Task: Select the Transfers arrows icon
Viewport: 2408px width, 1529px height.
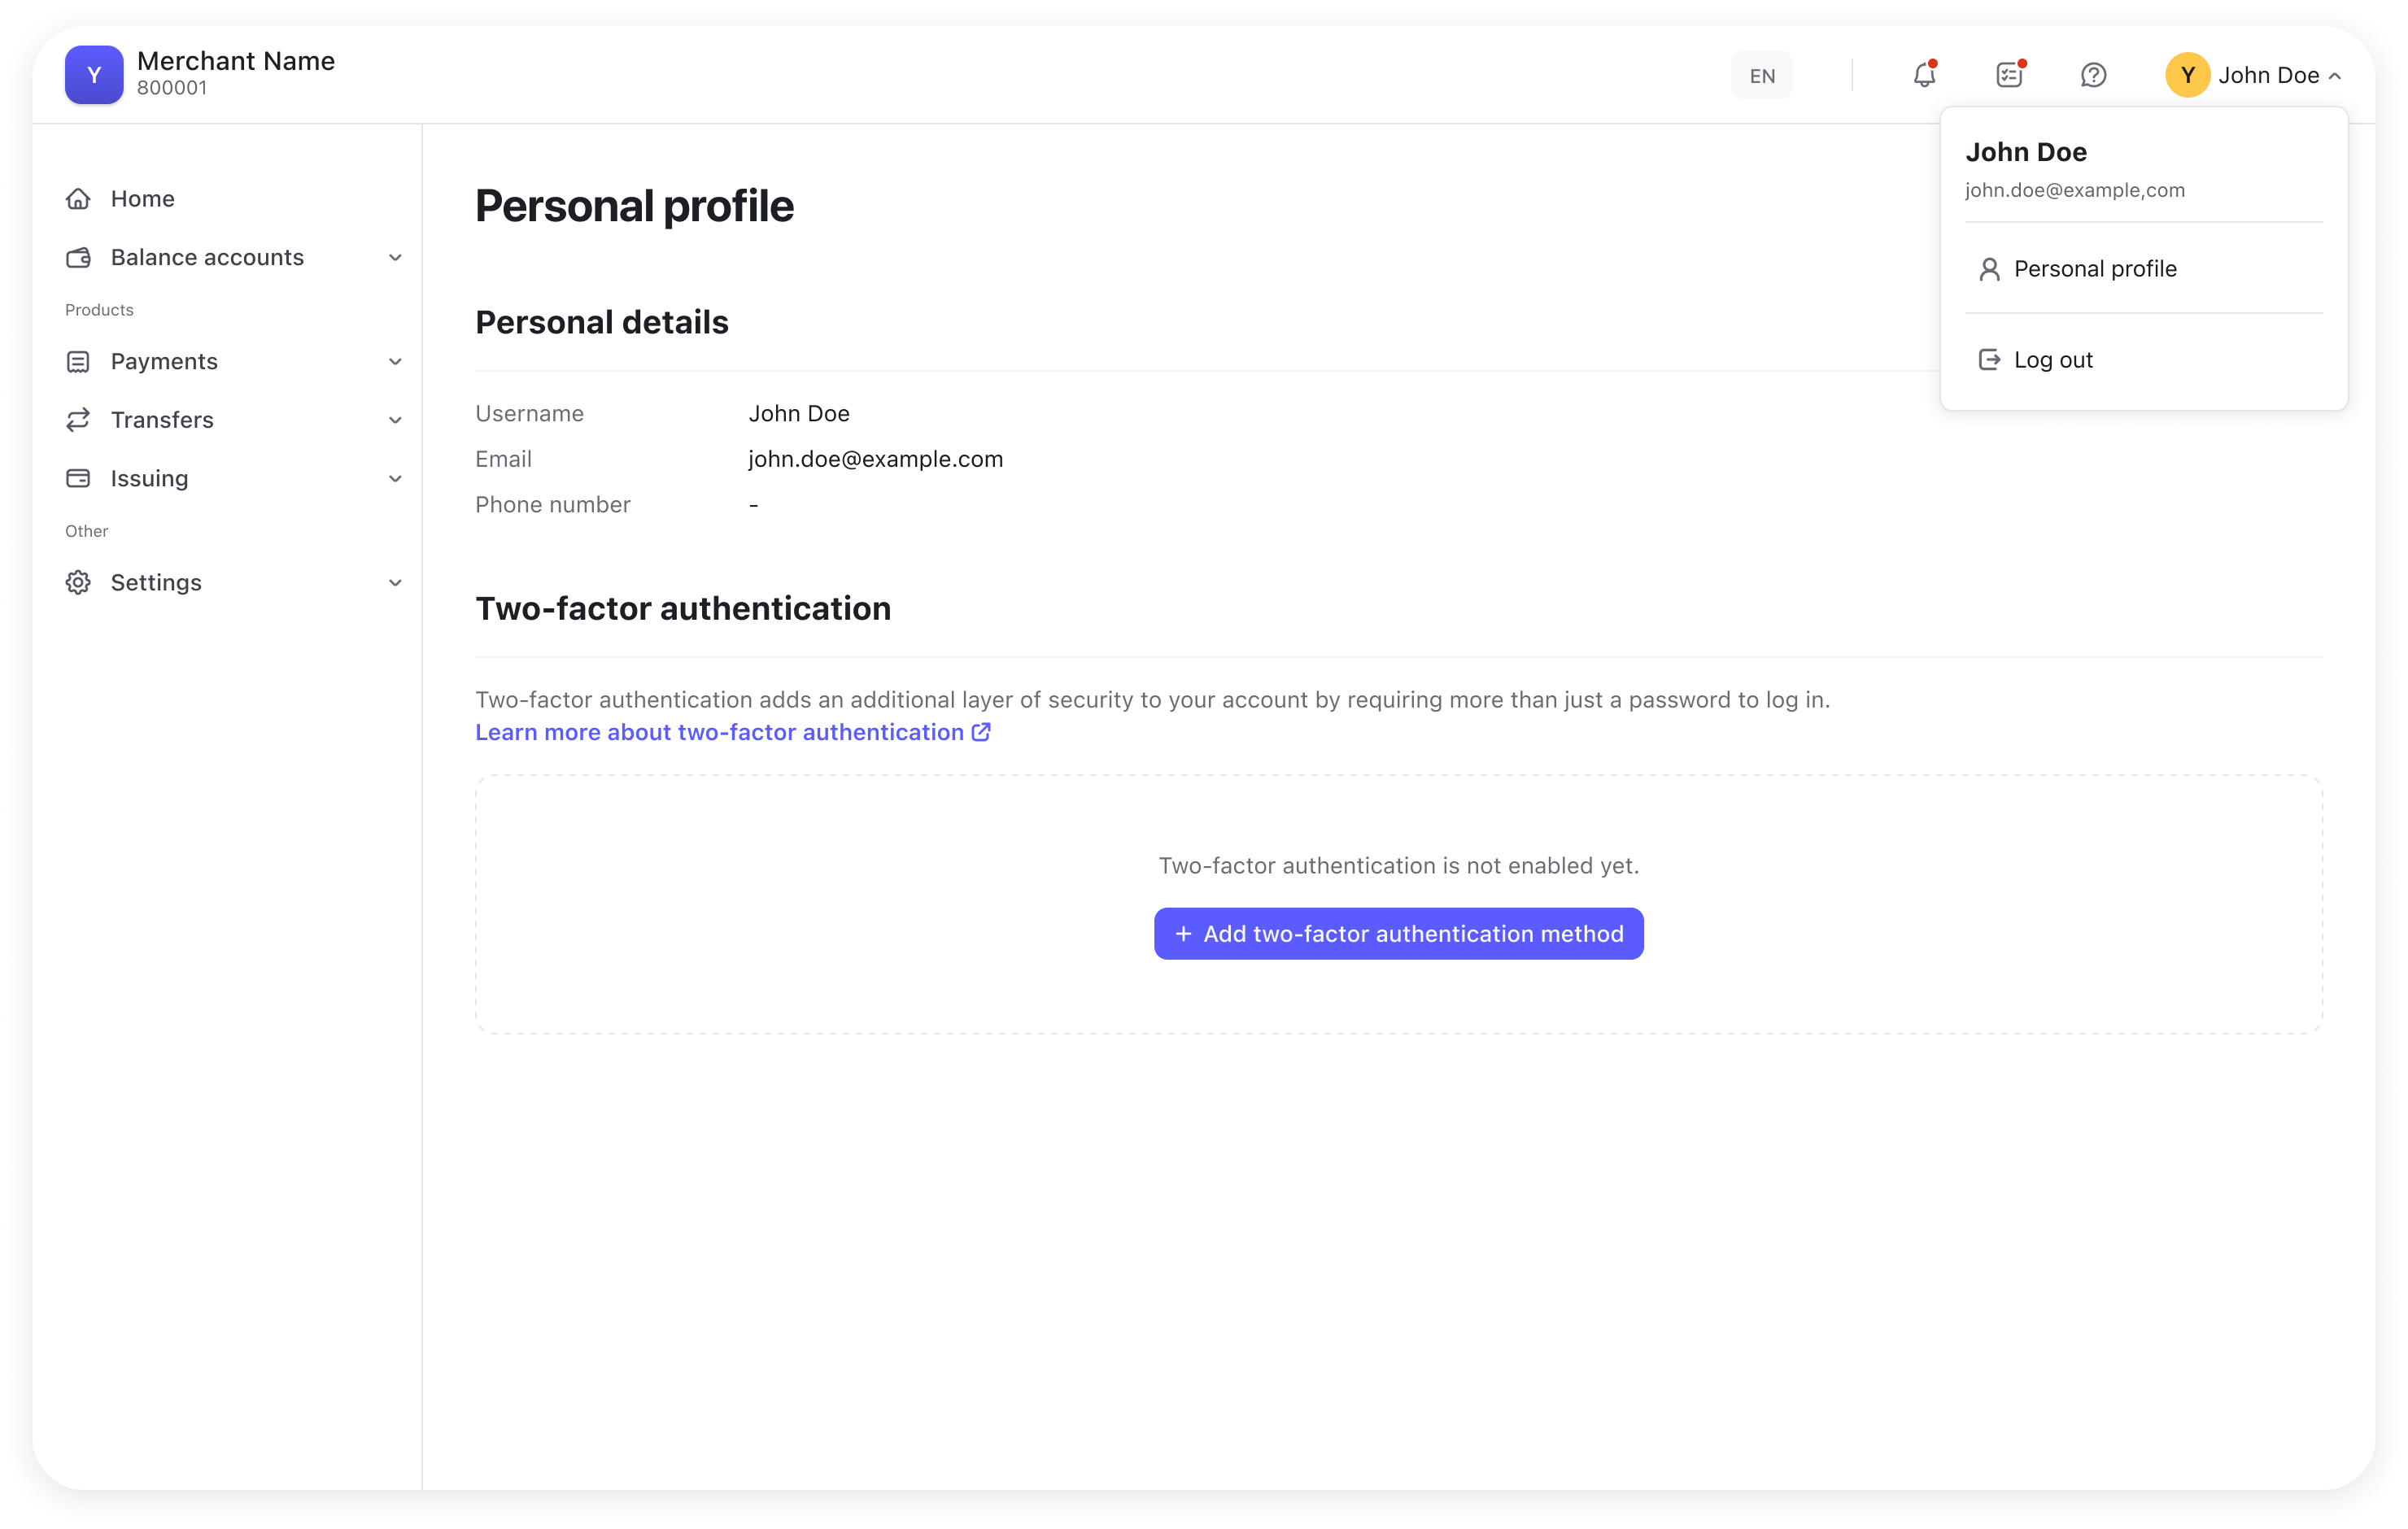Action: [x=79, y=419]
